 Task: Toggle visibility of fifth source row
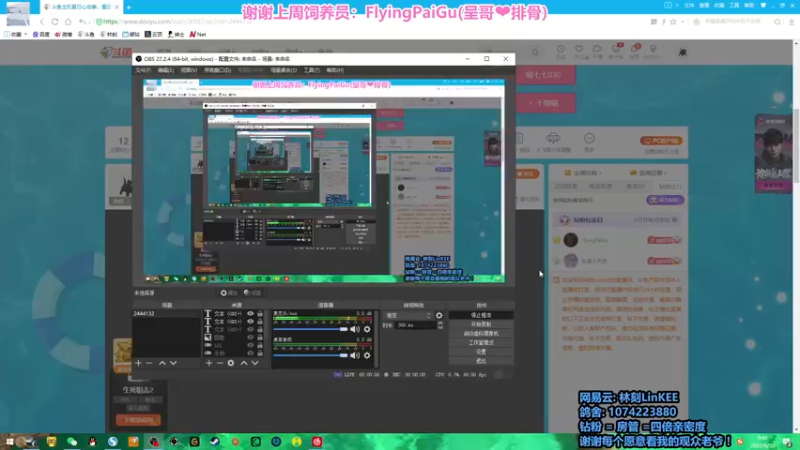click(250, 345)
